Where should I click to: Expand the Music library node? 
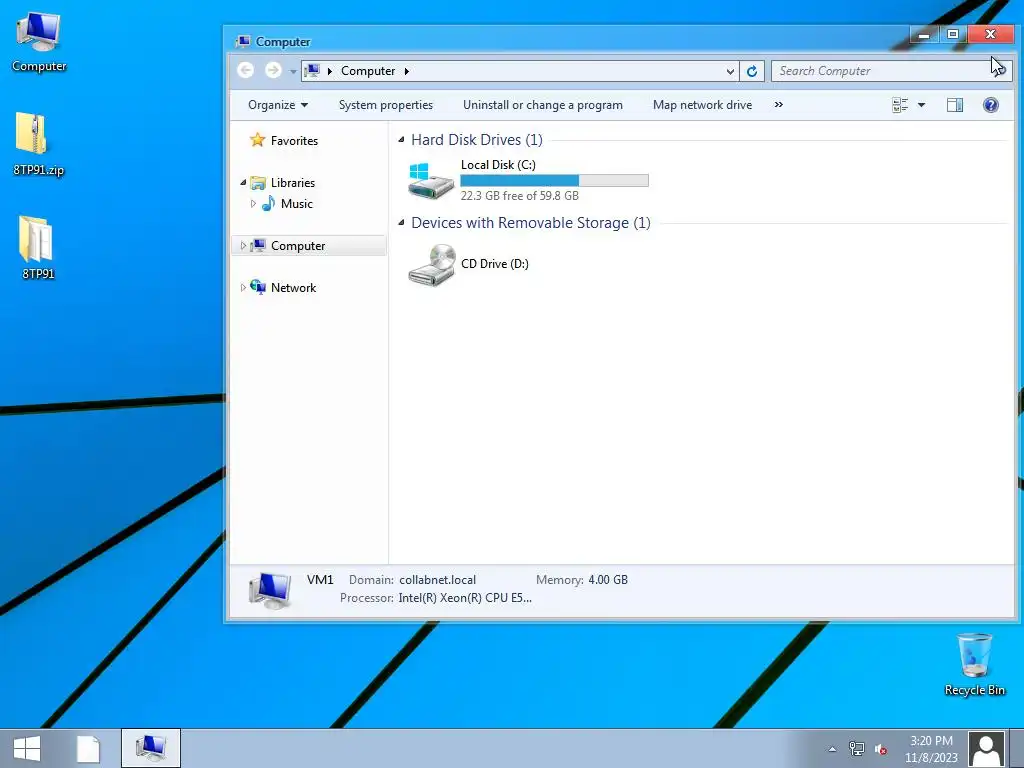pos(253,204)
